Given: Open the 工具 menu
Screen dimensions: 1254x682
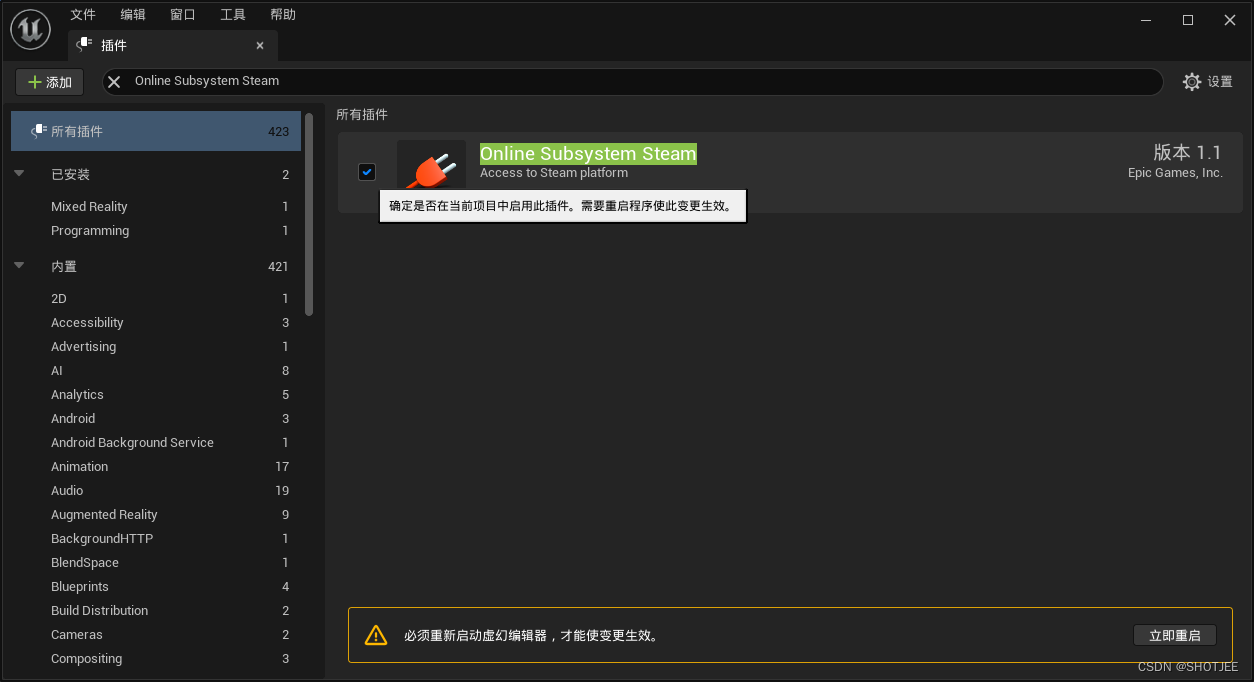Looking at the screenshot, I should pos(233,15).
